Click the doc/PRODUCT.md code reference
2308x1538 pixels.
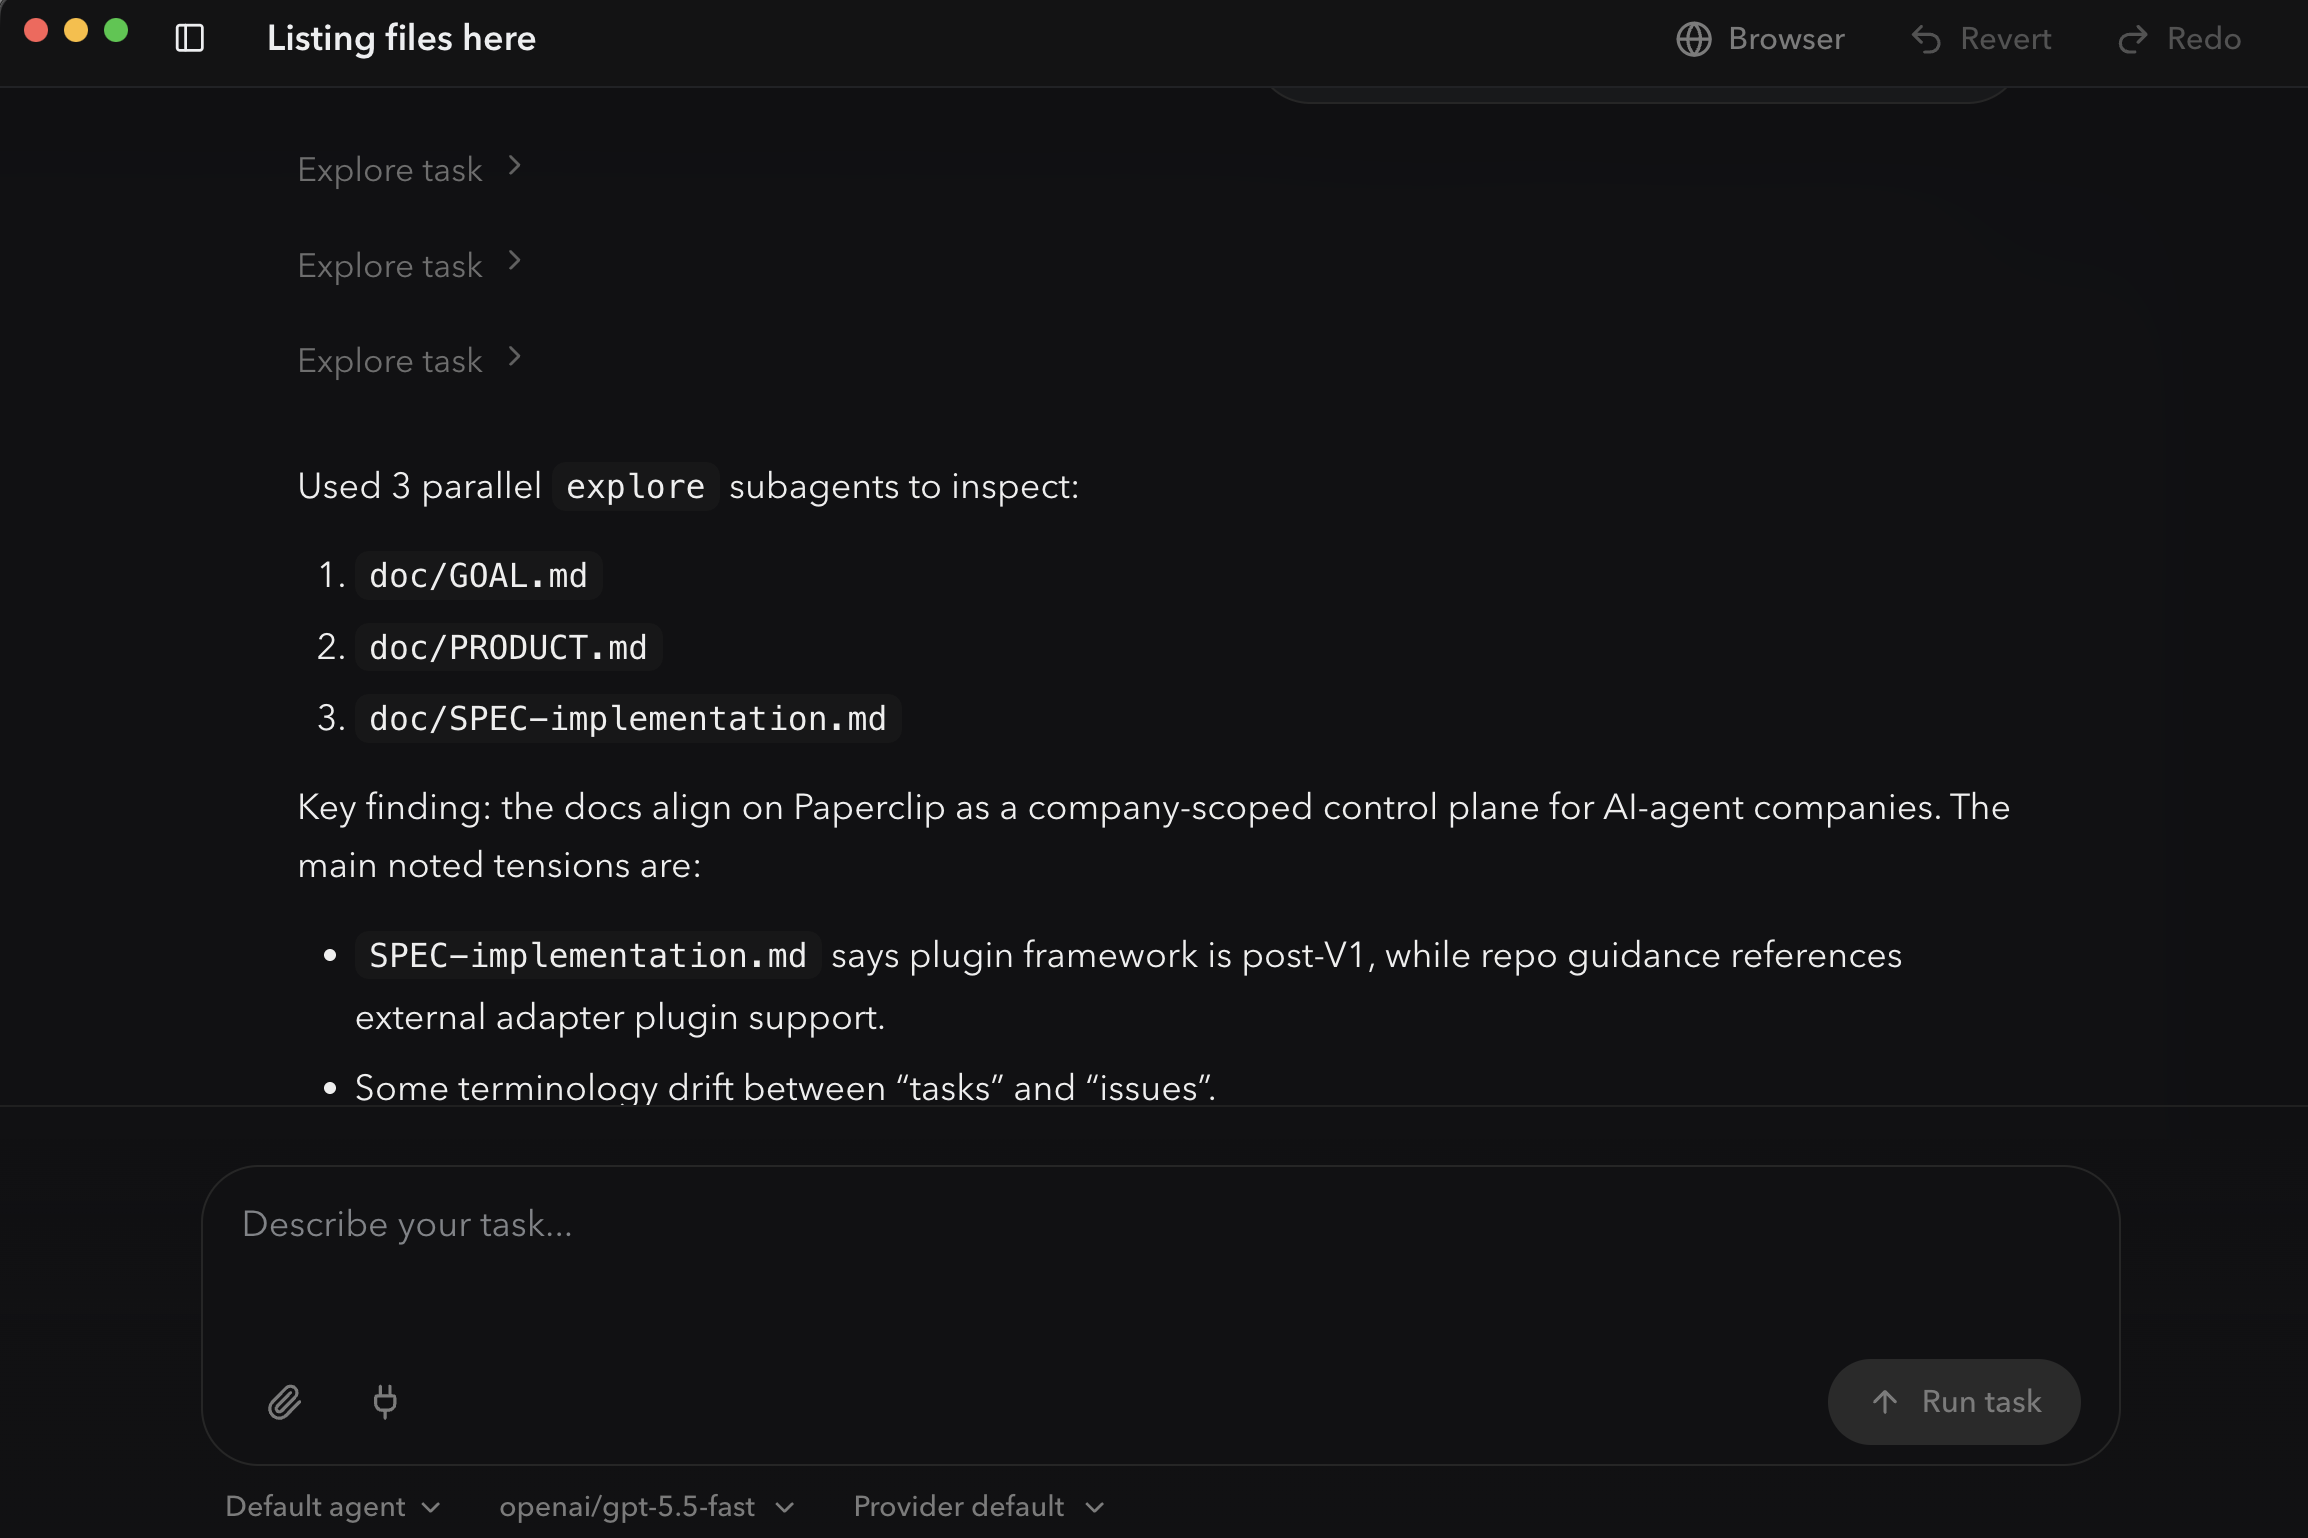pos(508,648)
